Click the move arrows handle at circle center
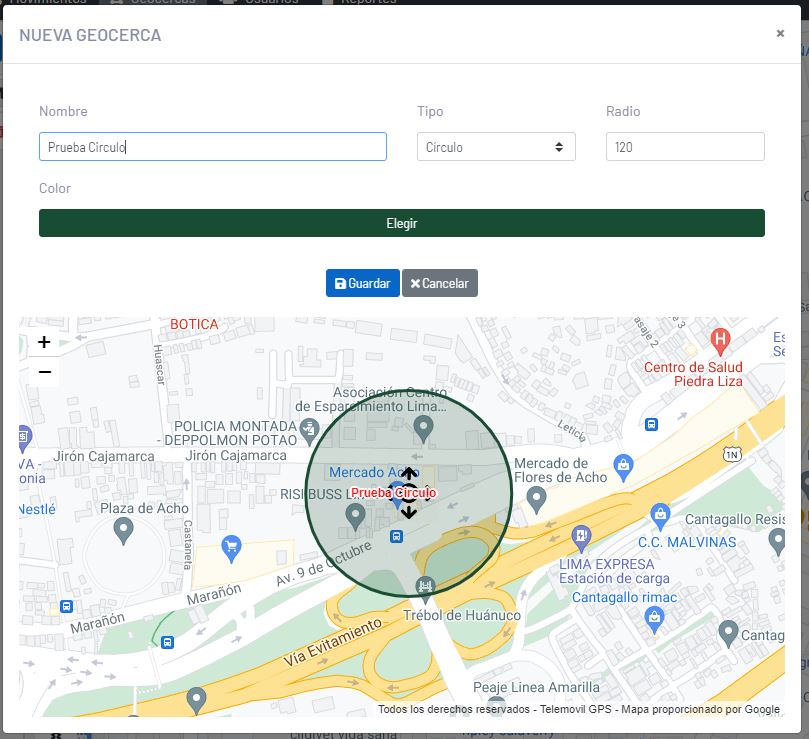 pyautogui.click(x=409, y=493)
